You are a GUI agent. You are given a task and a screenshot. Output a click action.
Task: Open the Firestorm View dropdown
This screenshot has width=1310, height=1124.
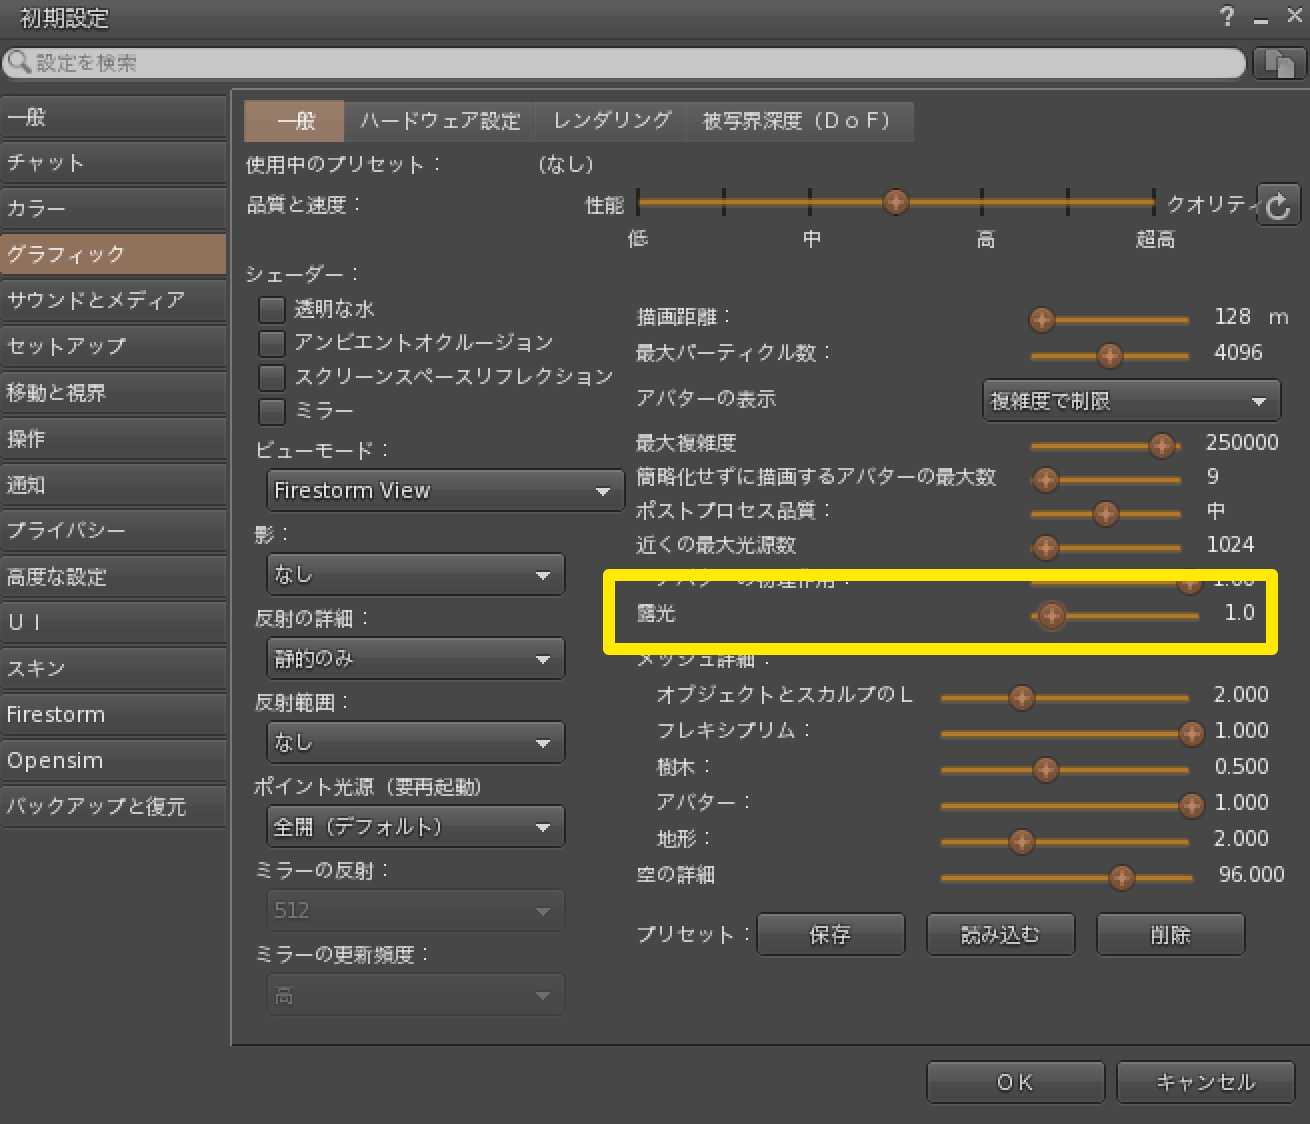click(443, 491)
